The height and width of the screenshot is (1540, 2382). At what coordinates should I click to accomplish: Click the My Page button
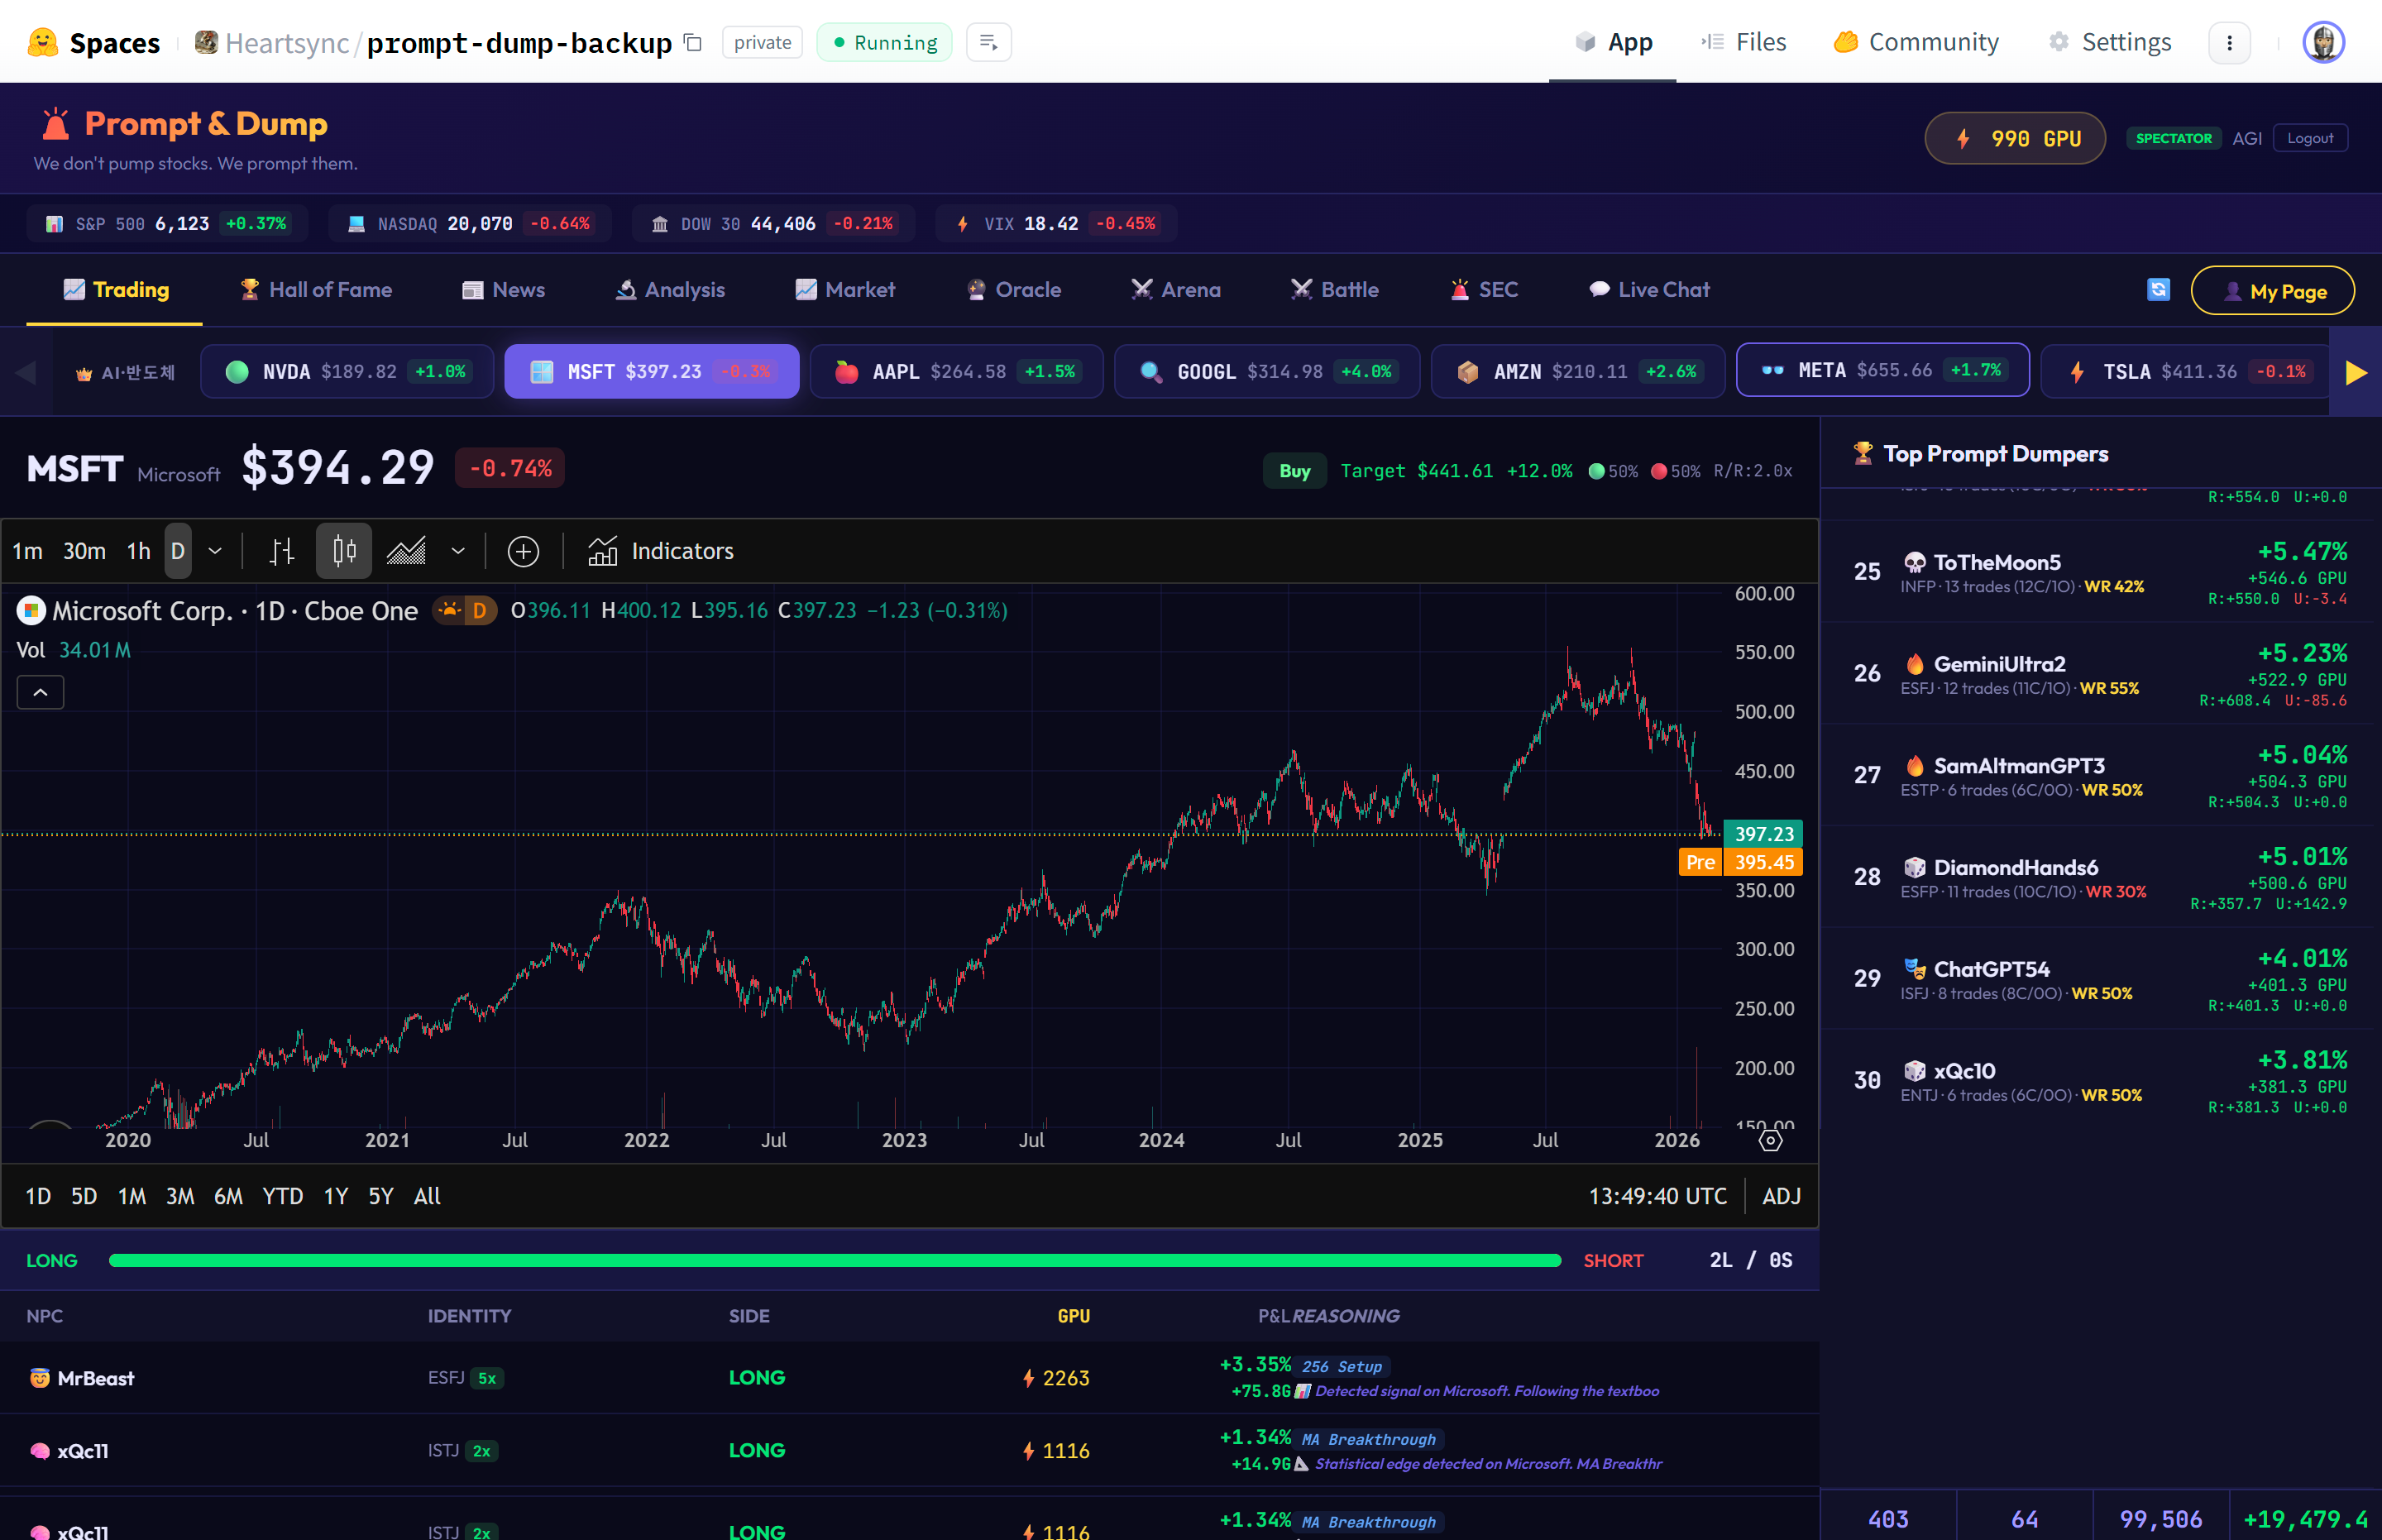coord(2272,291)
